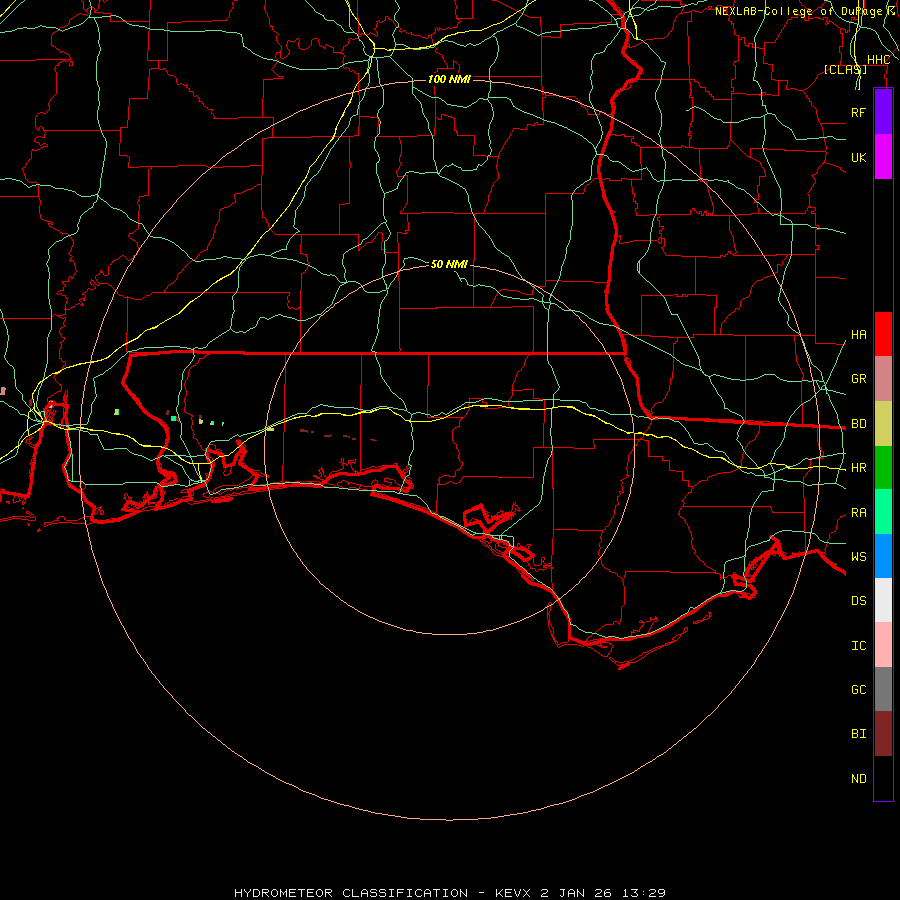Click the HA legend label
This screenshot has height=900, width=900.
tap(858, 334)
